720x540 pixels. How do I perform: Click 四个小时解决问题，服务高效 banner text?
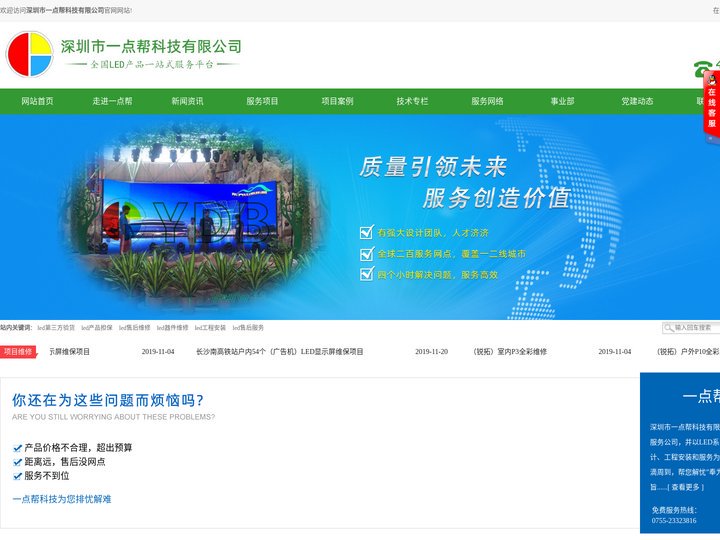pyautogui.click(x=438, y=275)
